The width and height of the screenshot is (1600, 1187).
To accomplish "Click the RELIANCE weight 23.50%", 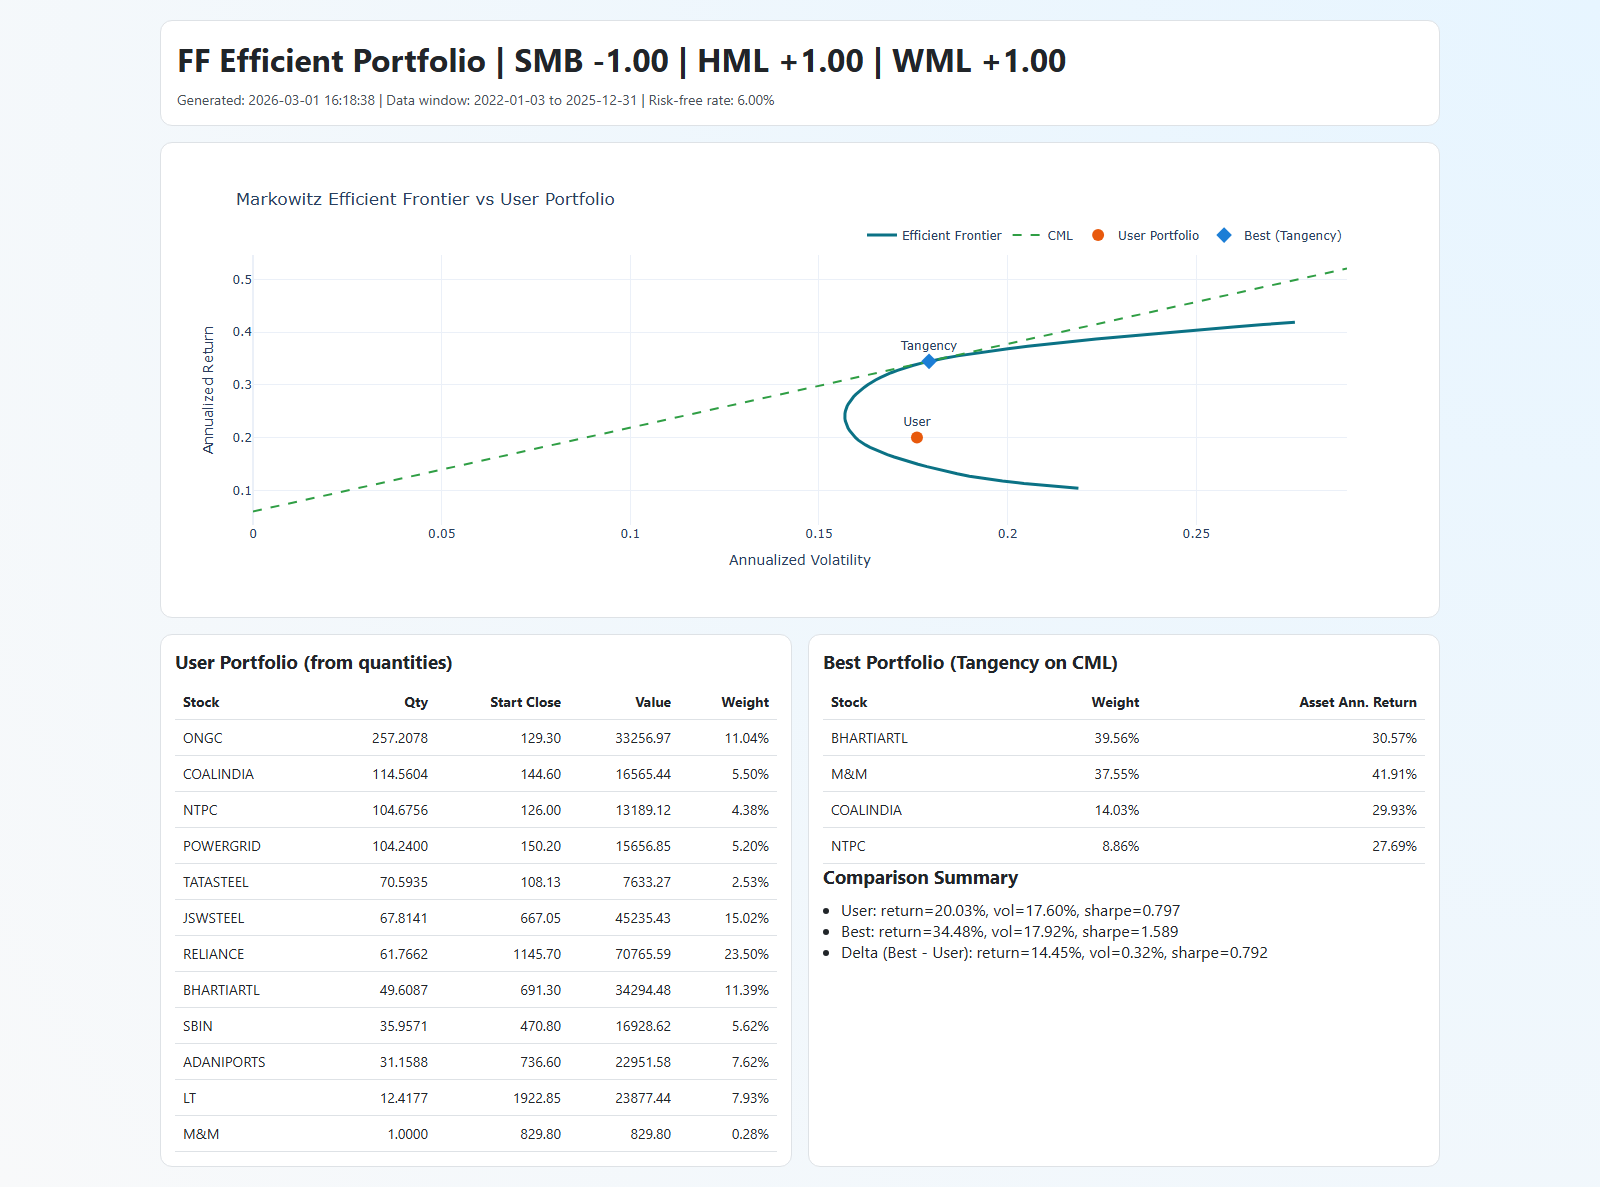I will coord(747,954).
